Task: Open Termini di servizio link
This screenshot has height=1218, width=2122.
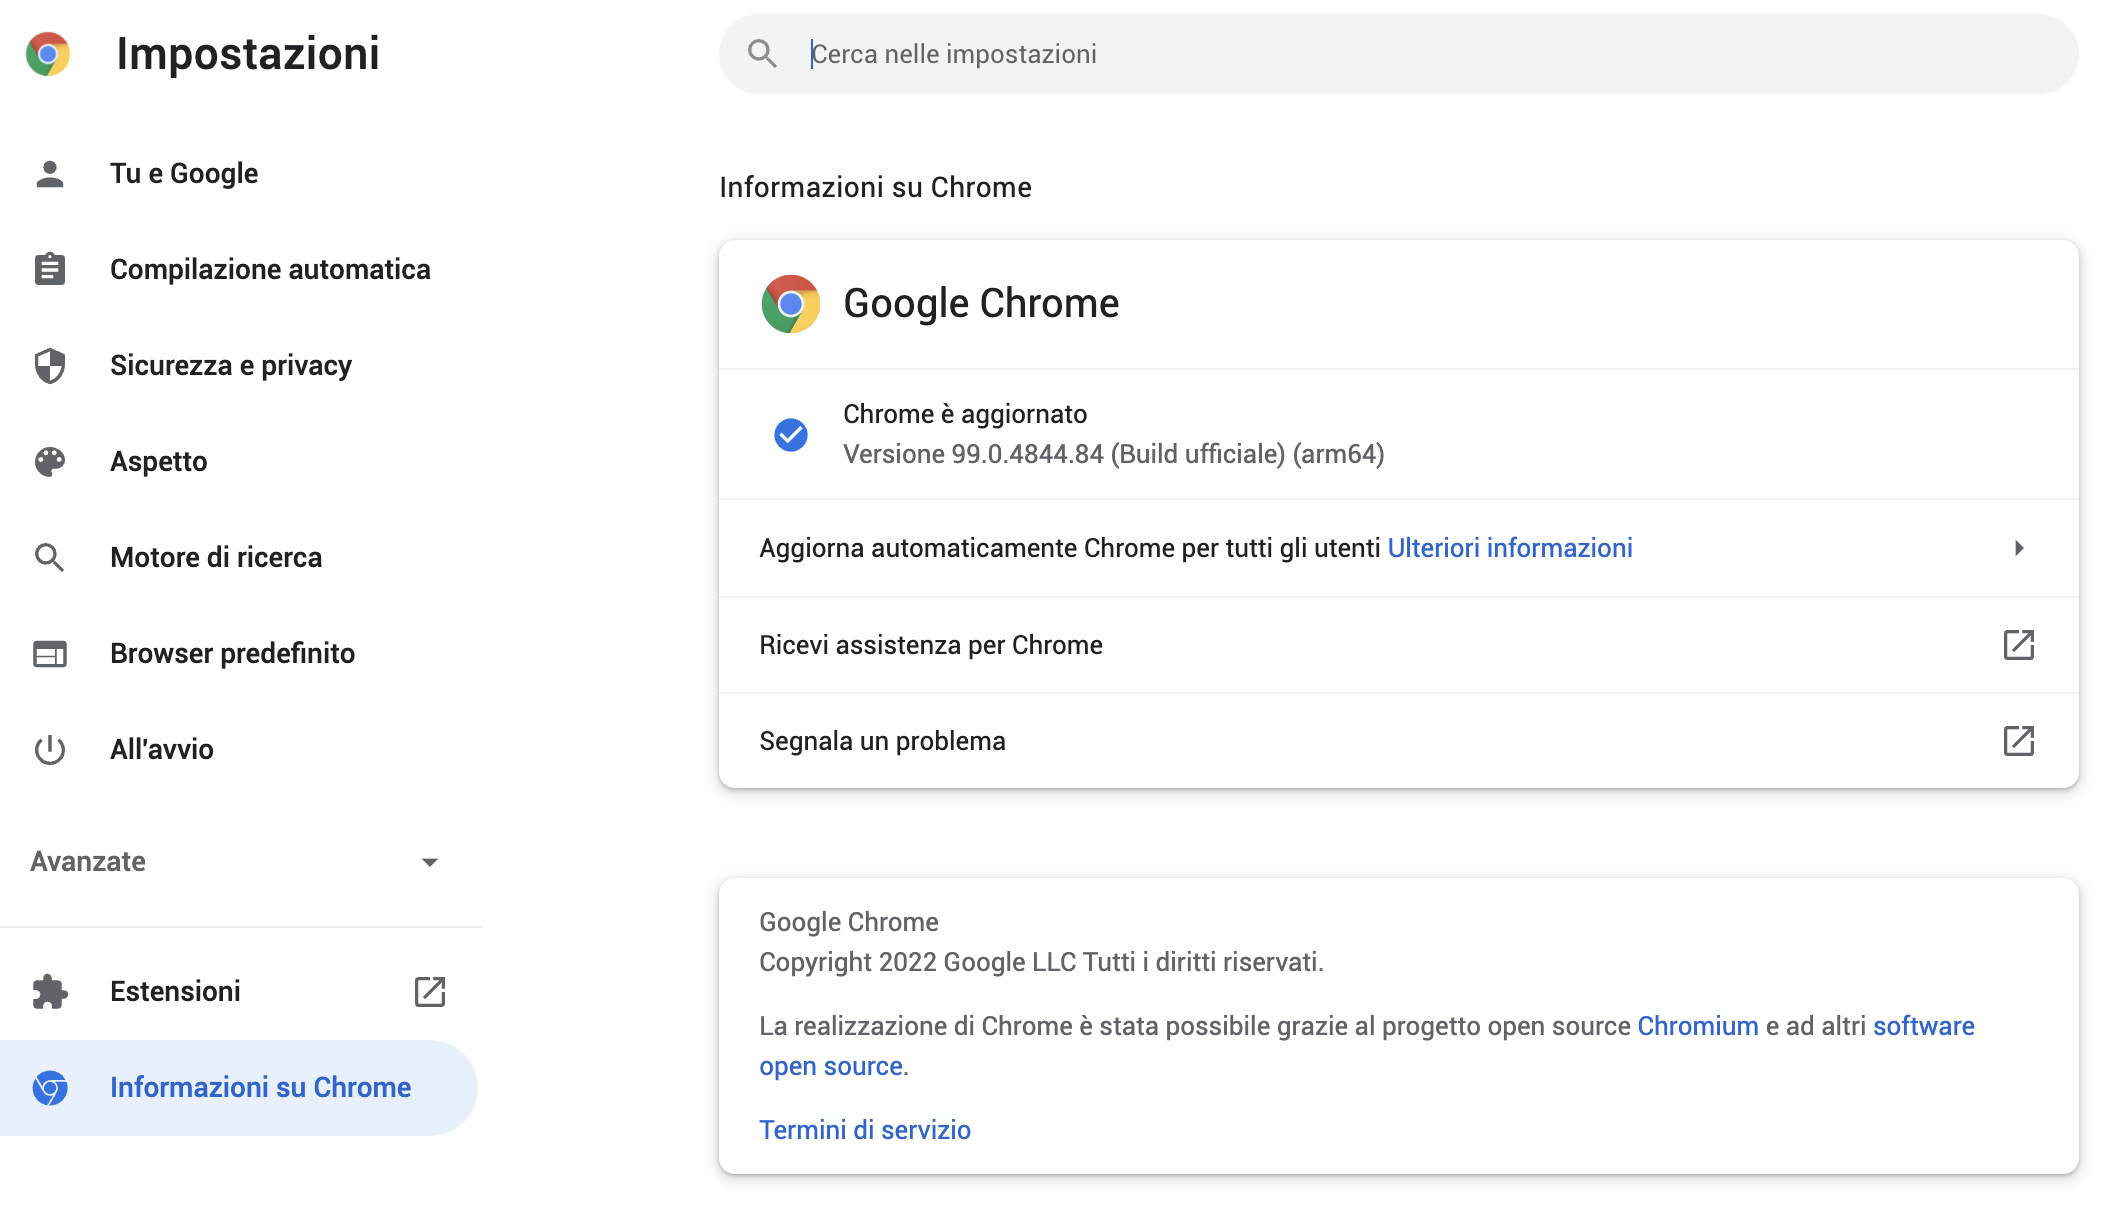Action: (x=865, y=1130)
